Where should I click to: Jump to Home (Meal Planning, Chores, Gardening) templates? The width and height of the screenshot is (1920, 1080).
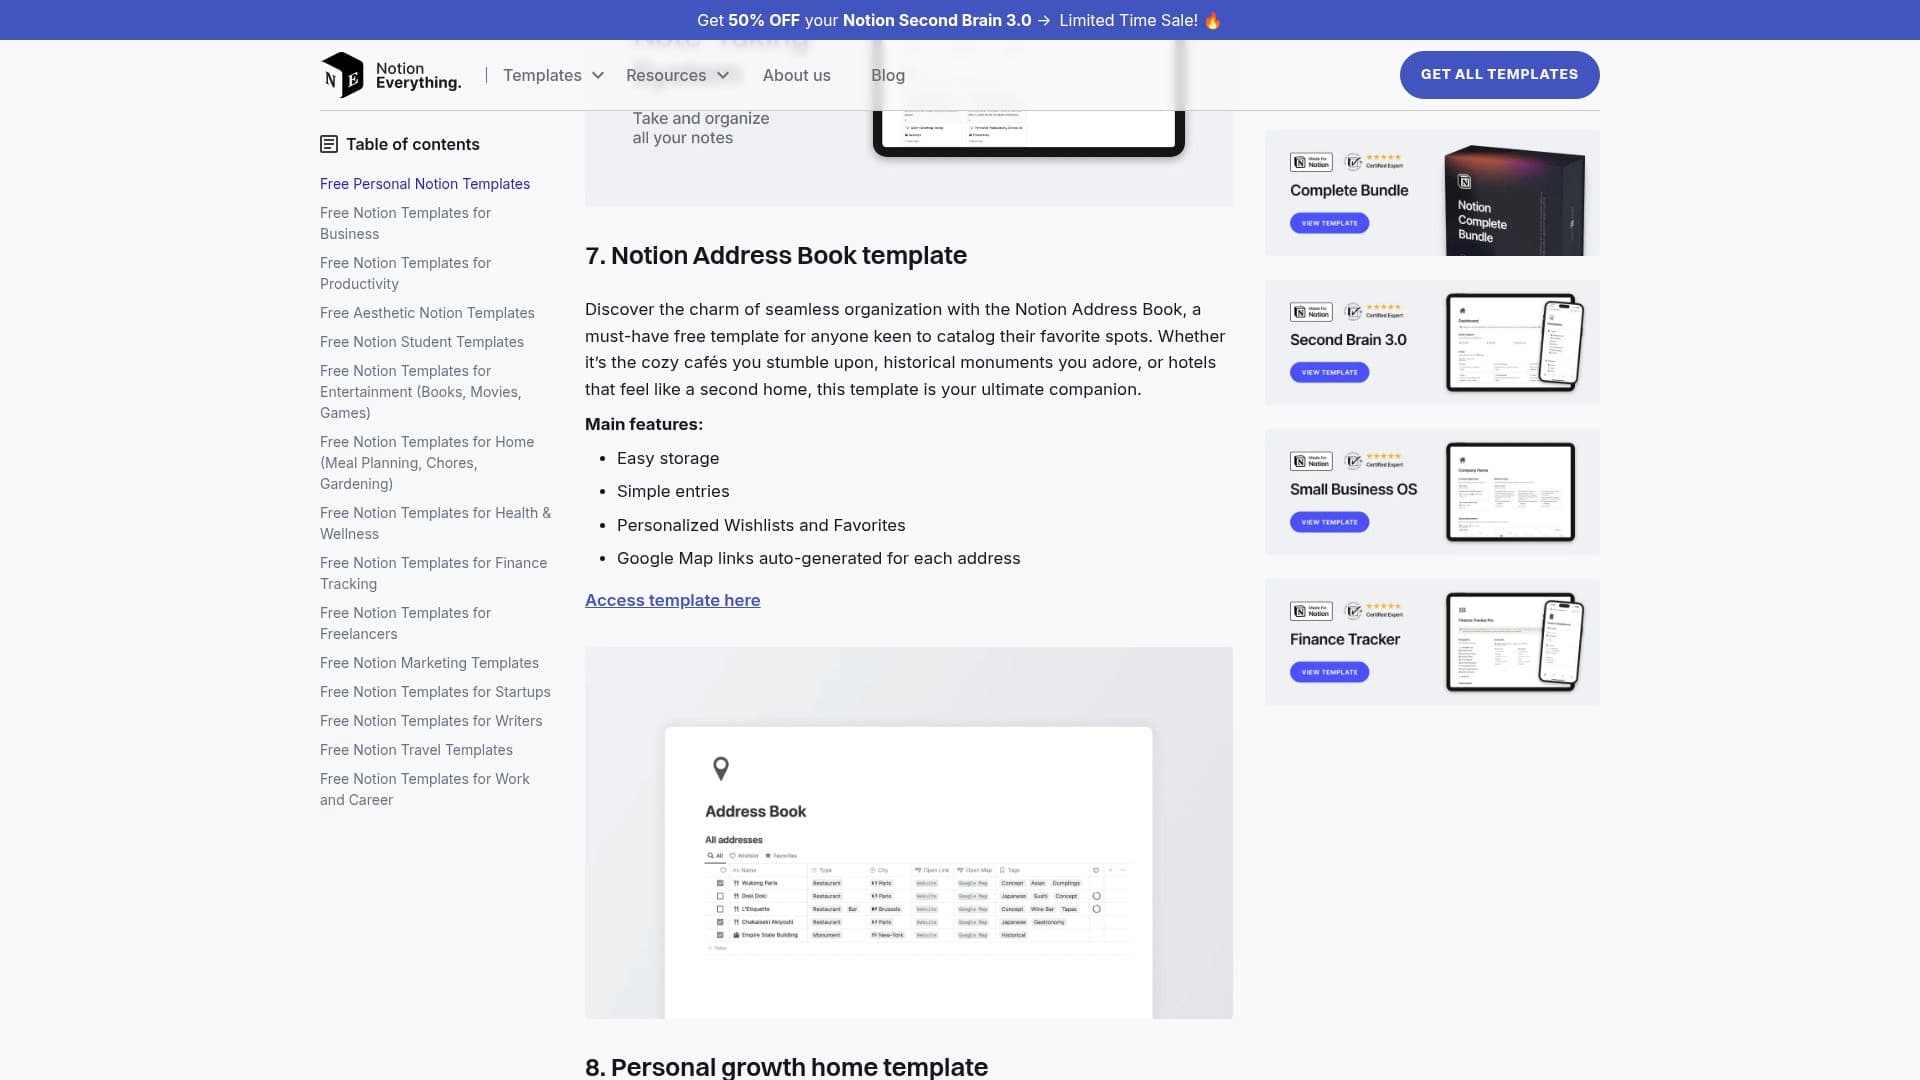(427, 463)
